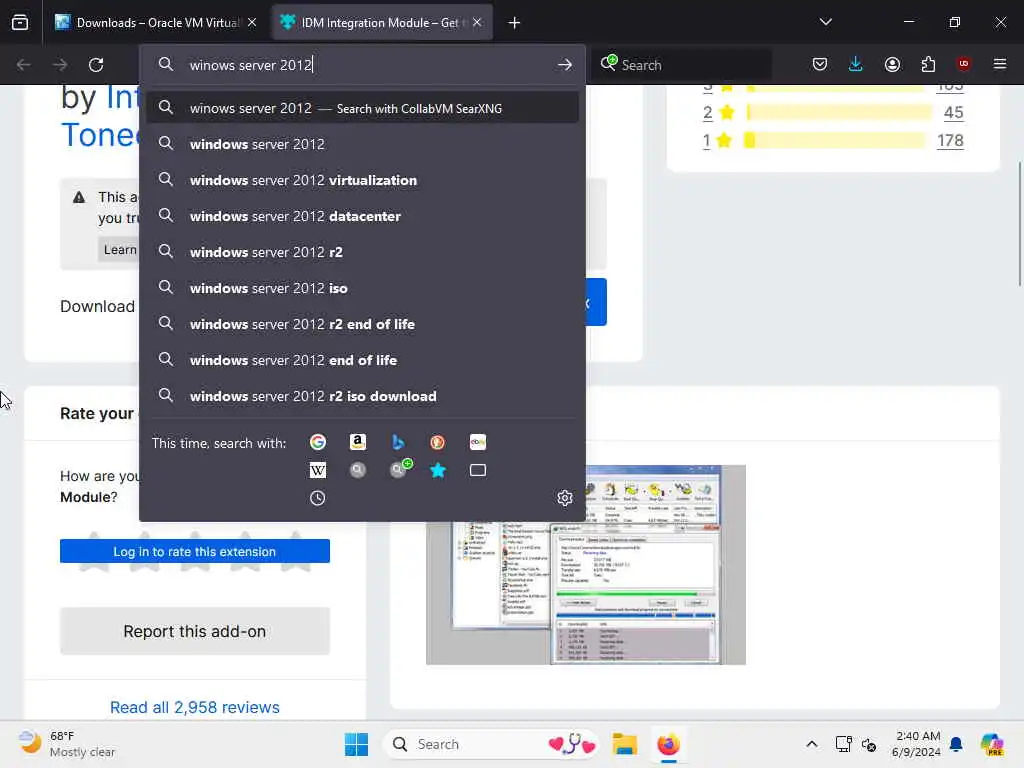This screenshot has width=1024, height=768.
Task: Search this time with Google icon
Action: click(317, 442)
